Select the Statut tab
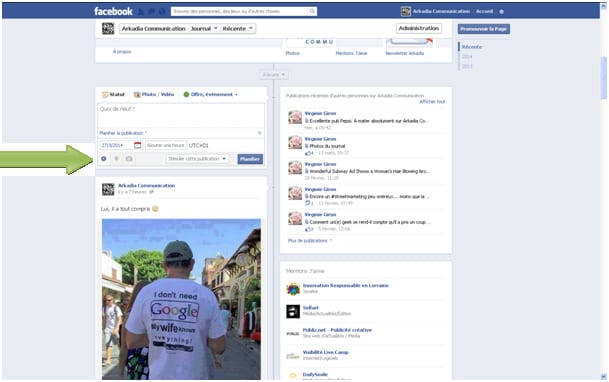 pos(113,94)
